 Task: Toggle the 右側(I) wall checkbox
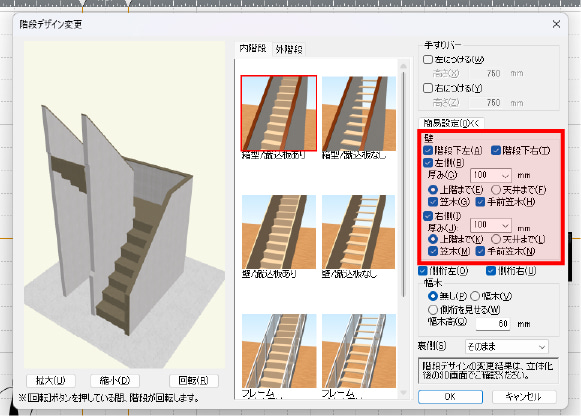[x=428, y=216]
